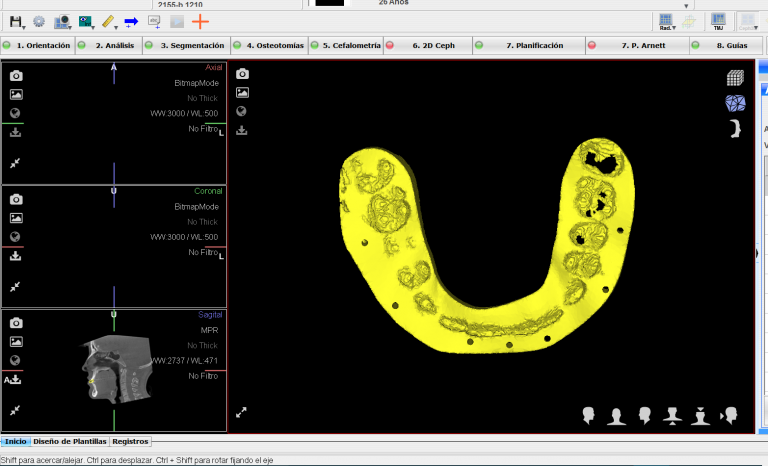The height and width of the screenshot is (466, 768).
Task: Click the TMJ view button
Action: [718, 22]
